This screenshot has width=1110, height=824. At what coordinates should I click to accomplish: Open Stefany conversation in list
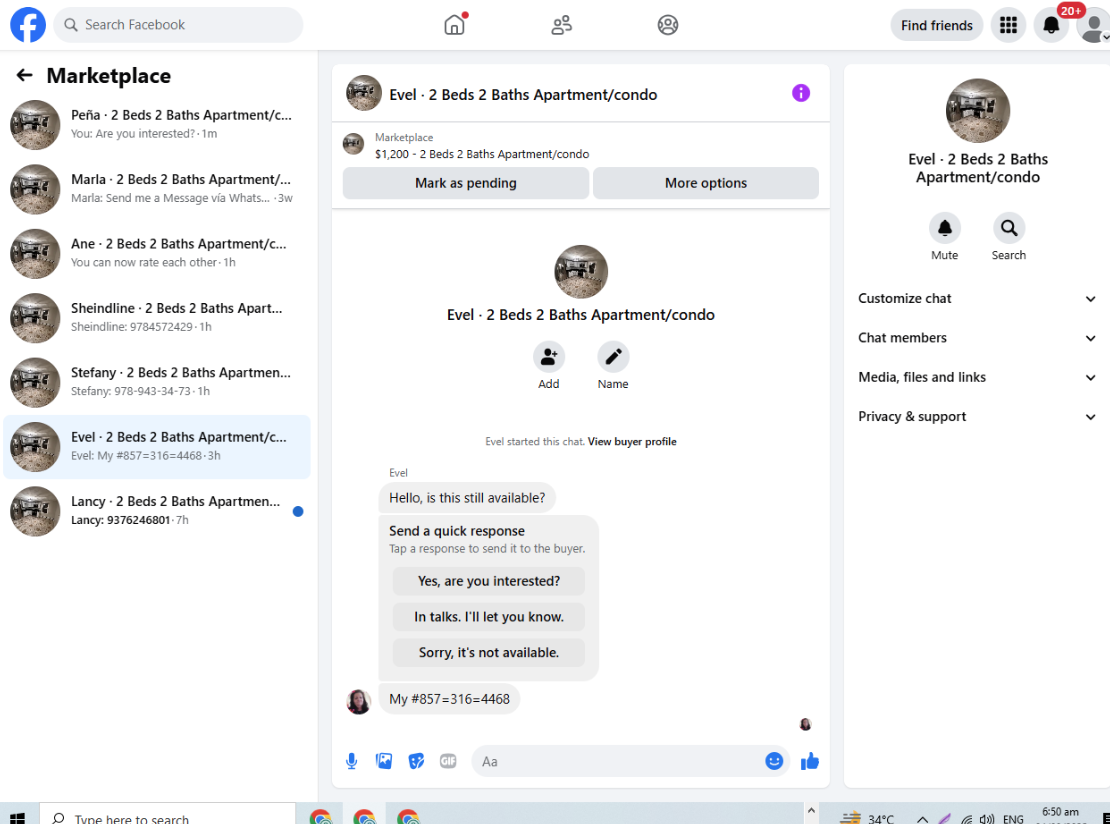(157, 382)
